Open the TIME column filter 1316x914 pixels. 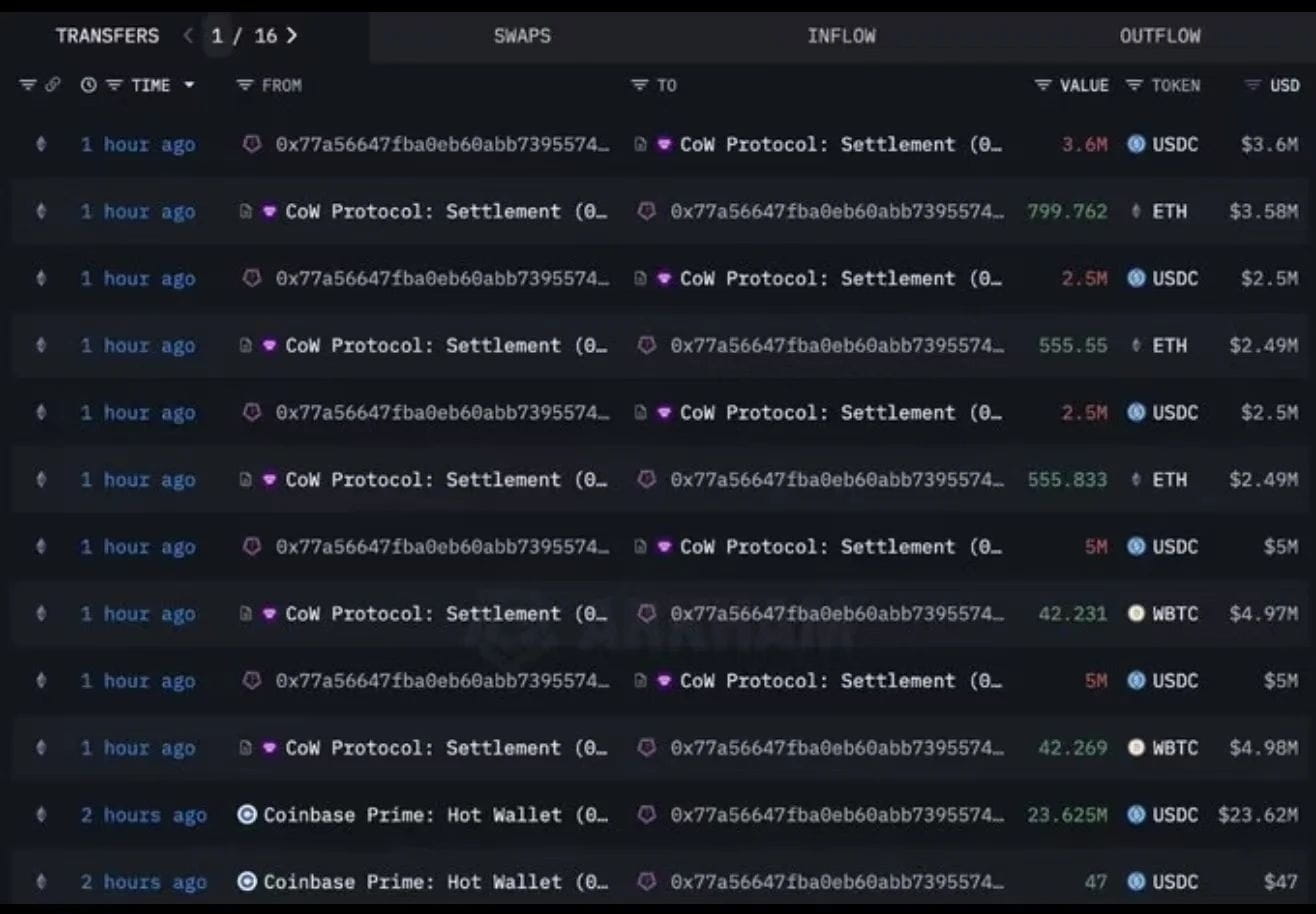point(114,86)
